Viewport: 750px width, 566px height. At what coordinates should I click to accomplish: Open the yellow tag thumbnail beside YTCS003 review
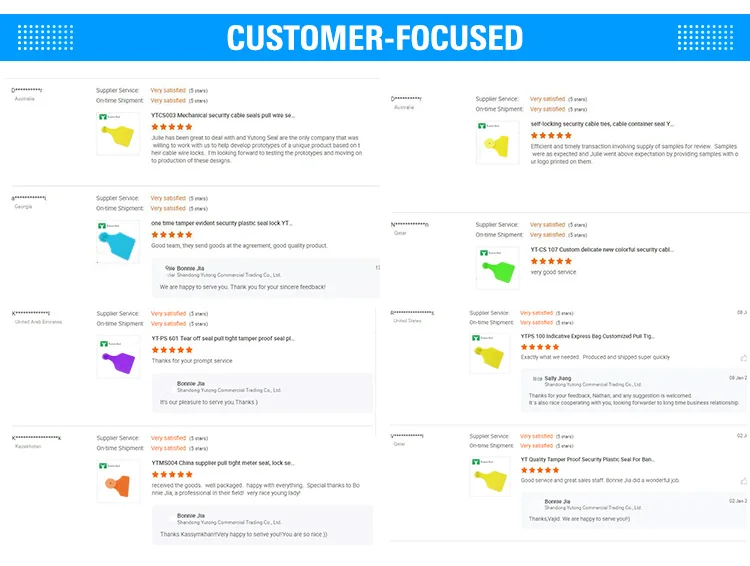[x=118, y=133]
